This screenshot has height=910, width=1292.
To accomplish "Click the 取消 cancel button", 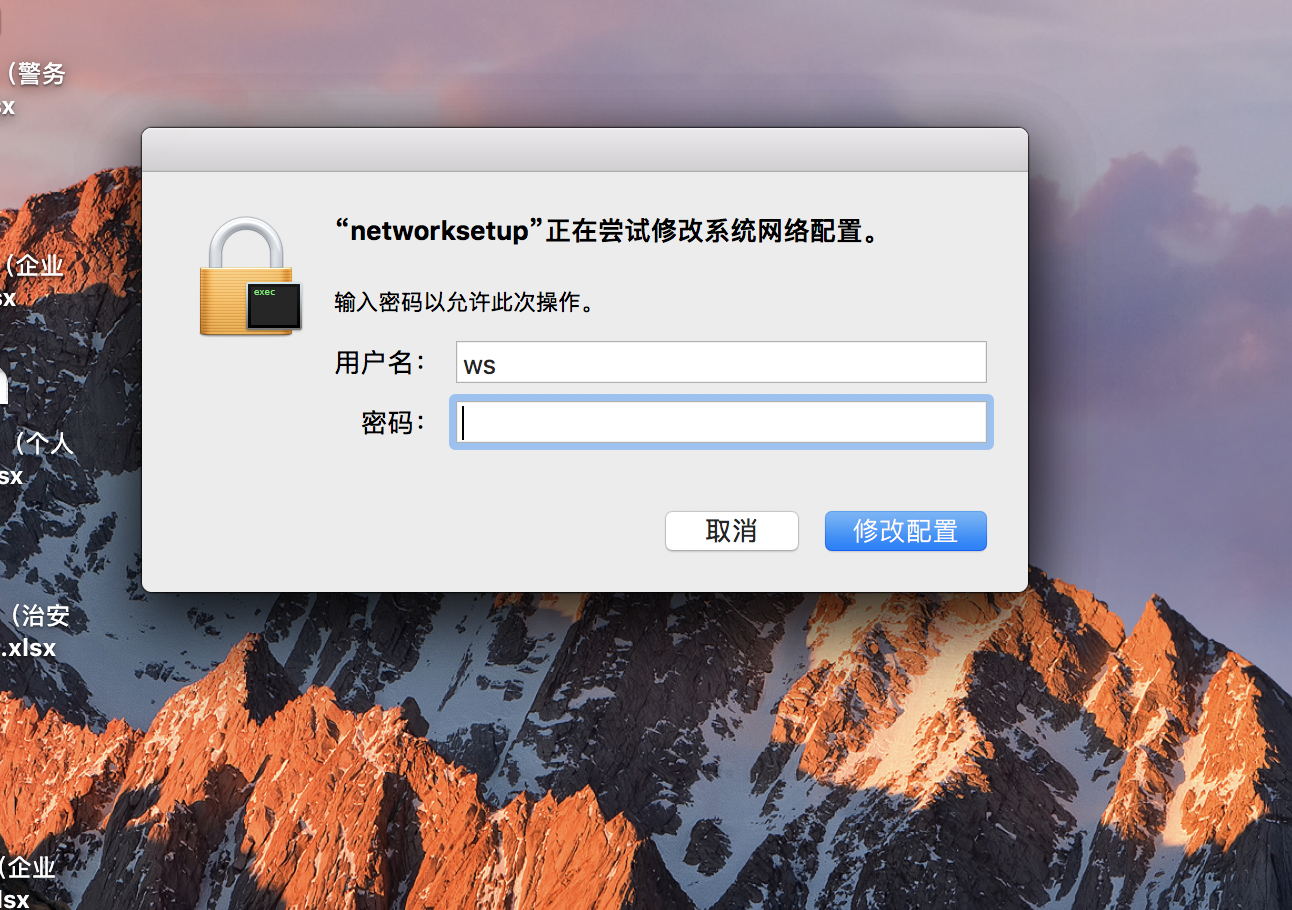I will click(x=732, y=531).
